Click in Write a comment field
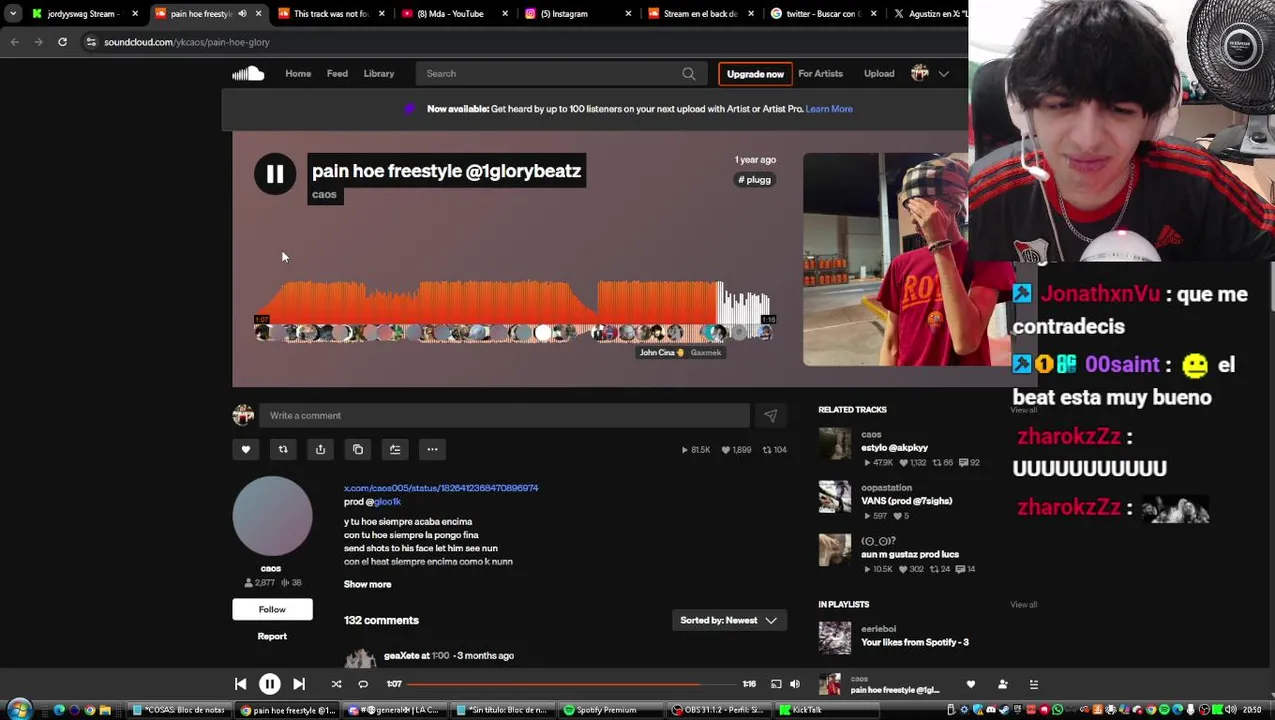1275x720 pixels. [504, 416]
